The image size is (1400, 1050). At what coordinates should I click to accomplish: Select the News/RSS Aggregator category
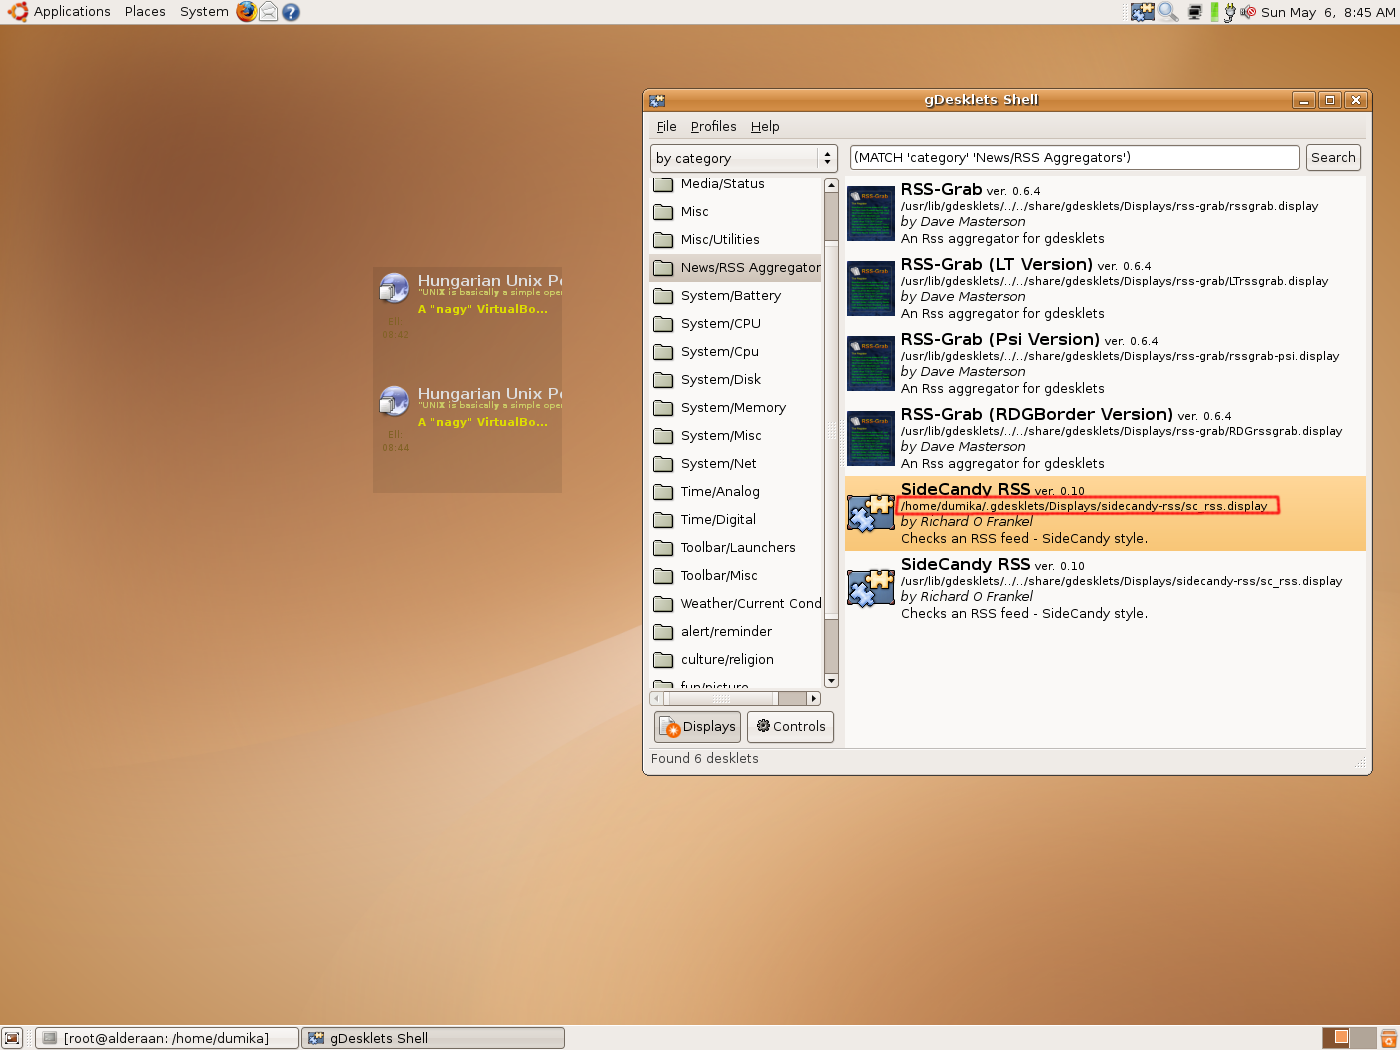pos(736,268)
